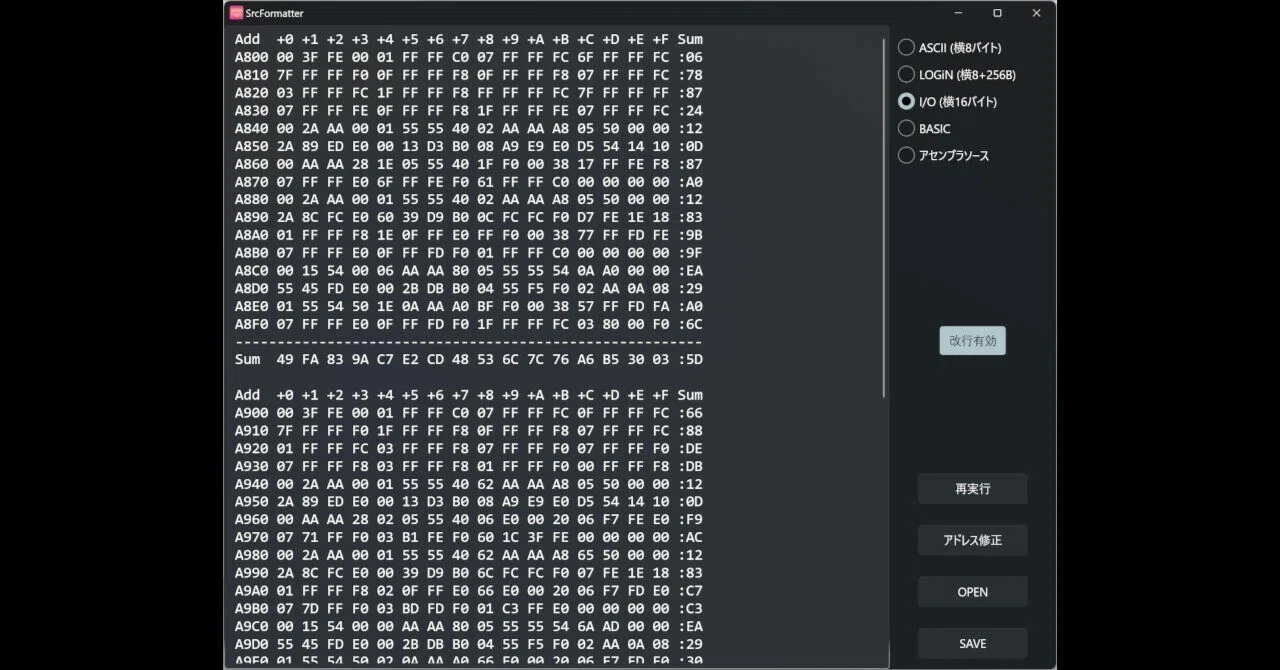The image size is (1280, 670).
Task: Click the SrcFormatter app icon in title bar
Action: click(x=236, y=13)
